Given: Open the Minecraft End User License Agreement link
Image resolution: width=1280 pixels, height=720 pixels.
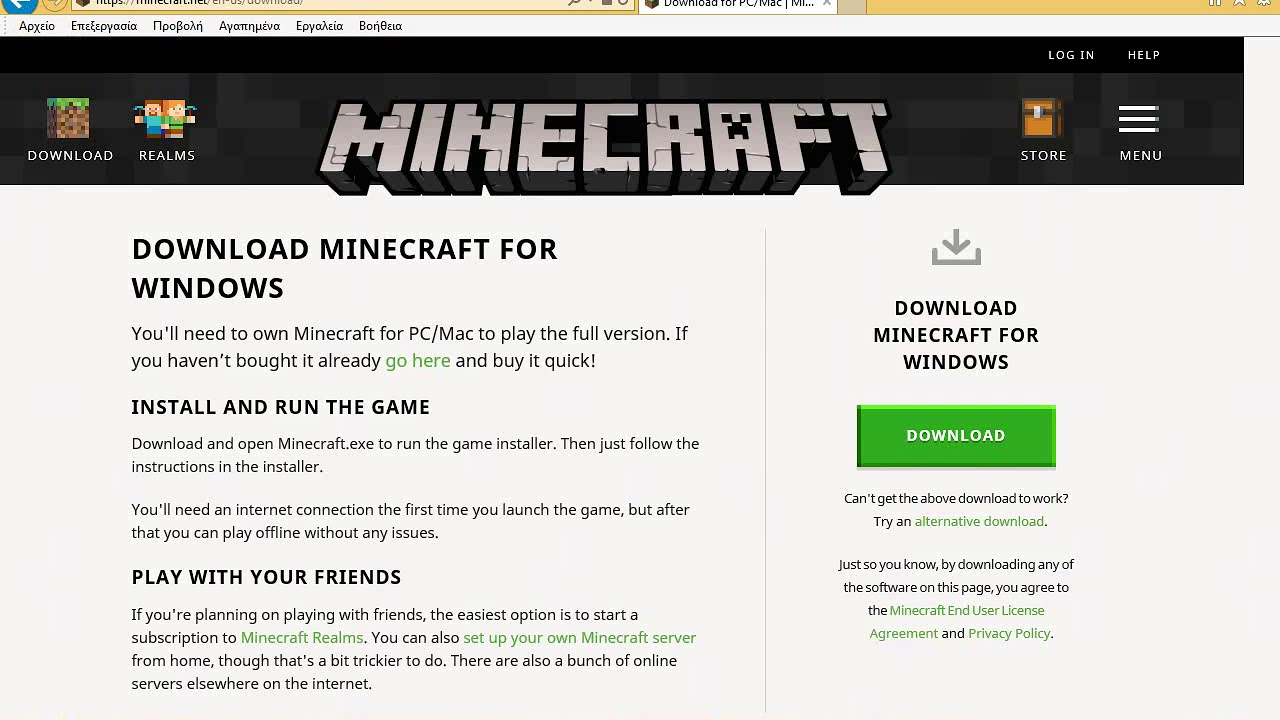Looking at the screenshot, I should tap(957, 622).
